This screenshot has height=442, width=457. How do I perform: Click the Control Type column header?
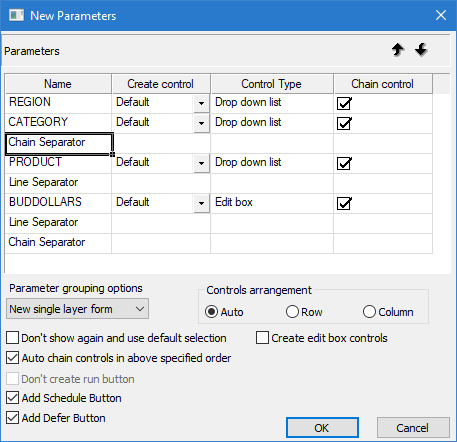click(x=272, y=84)
